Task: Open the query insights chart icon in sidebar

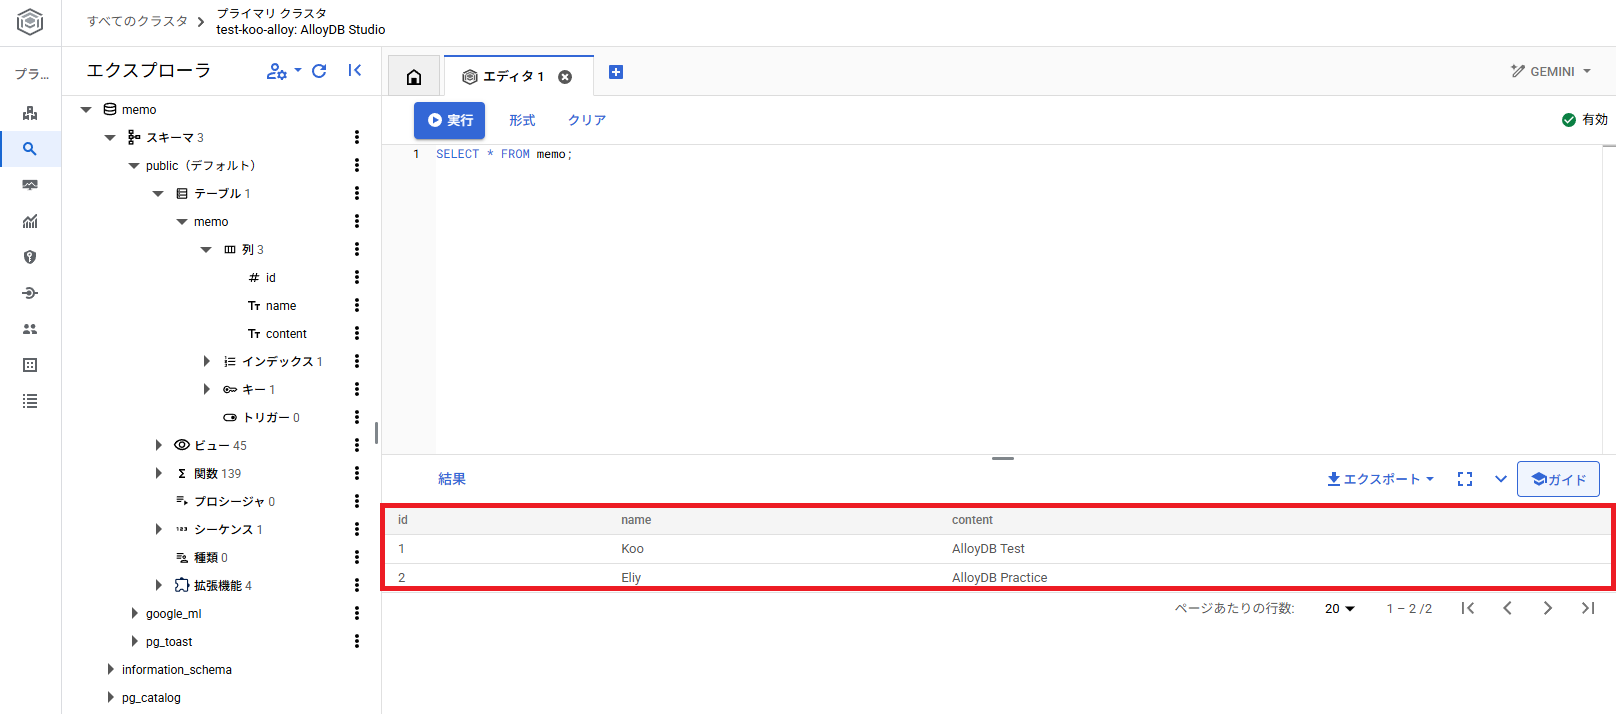Action: (30, 221)
